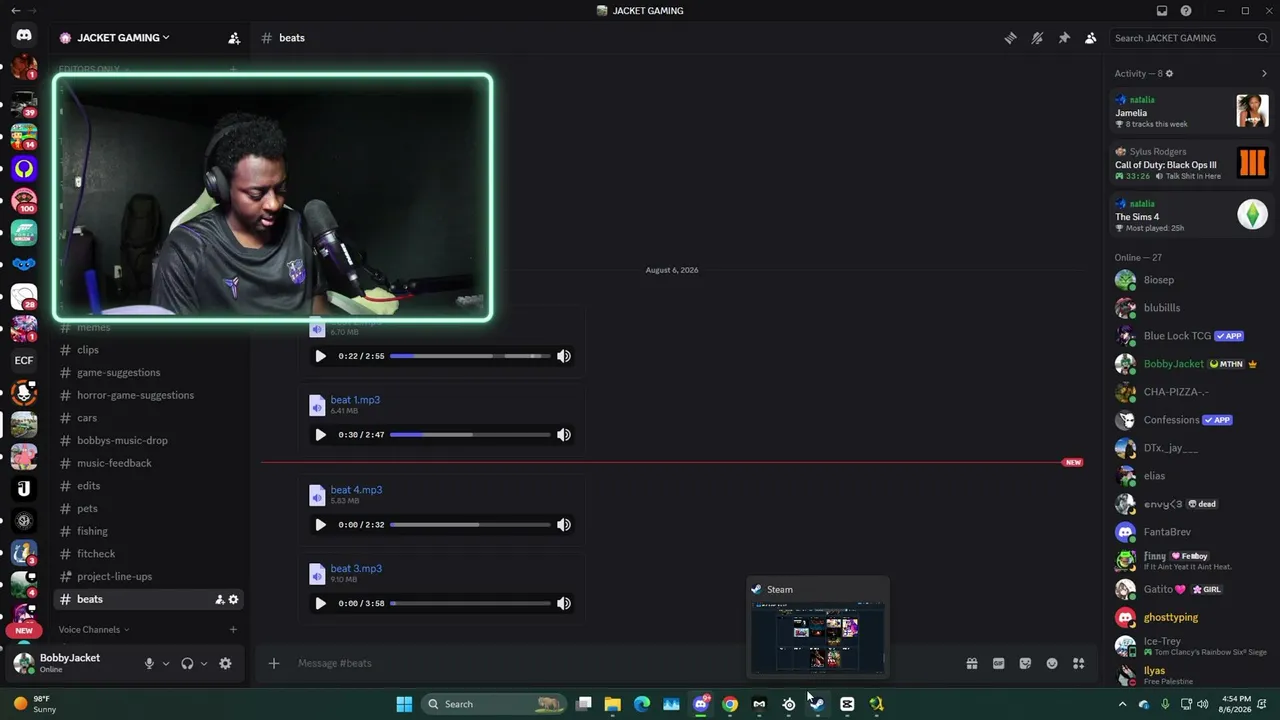Open Discord direct messages home icon

(x=24, y=36)
